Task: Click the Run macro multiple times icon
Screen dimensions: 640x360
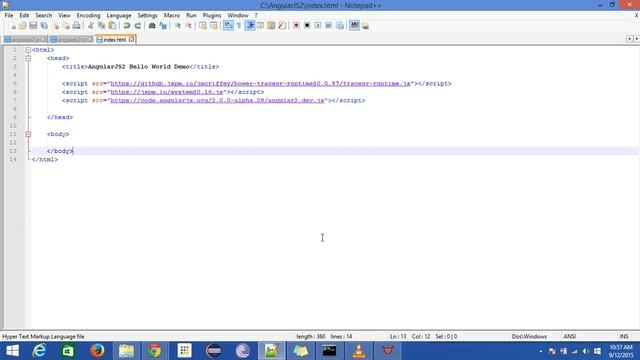Action: (329, 26)
